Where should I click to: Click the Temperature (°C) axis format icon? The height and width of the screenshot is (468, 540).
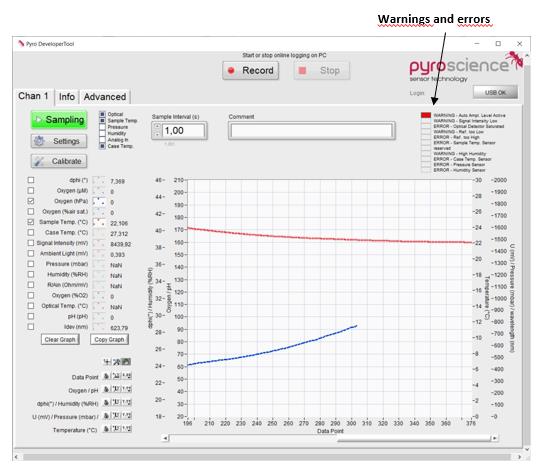click(x=127, y=429)
